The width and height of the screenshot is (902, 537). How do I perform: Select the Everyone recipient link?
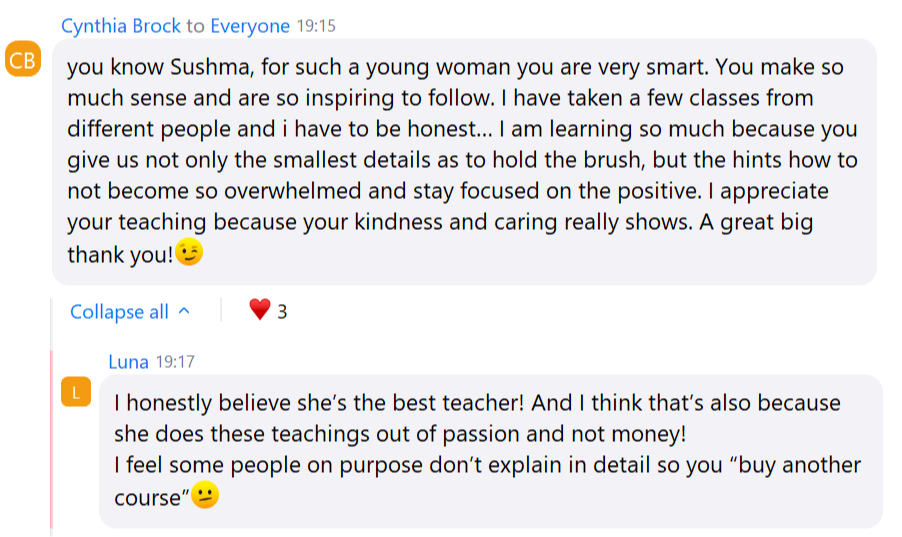[250, 26]
